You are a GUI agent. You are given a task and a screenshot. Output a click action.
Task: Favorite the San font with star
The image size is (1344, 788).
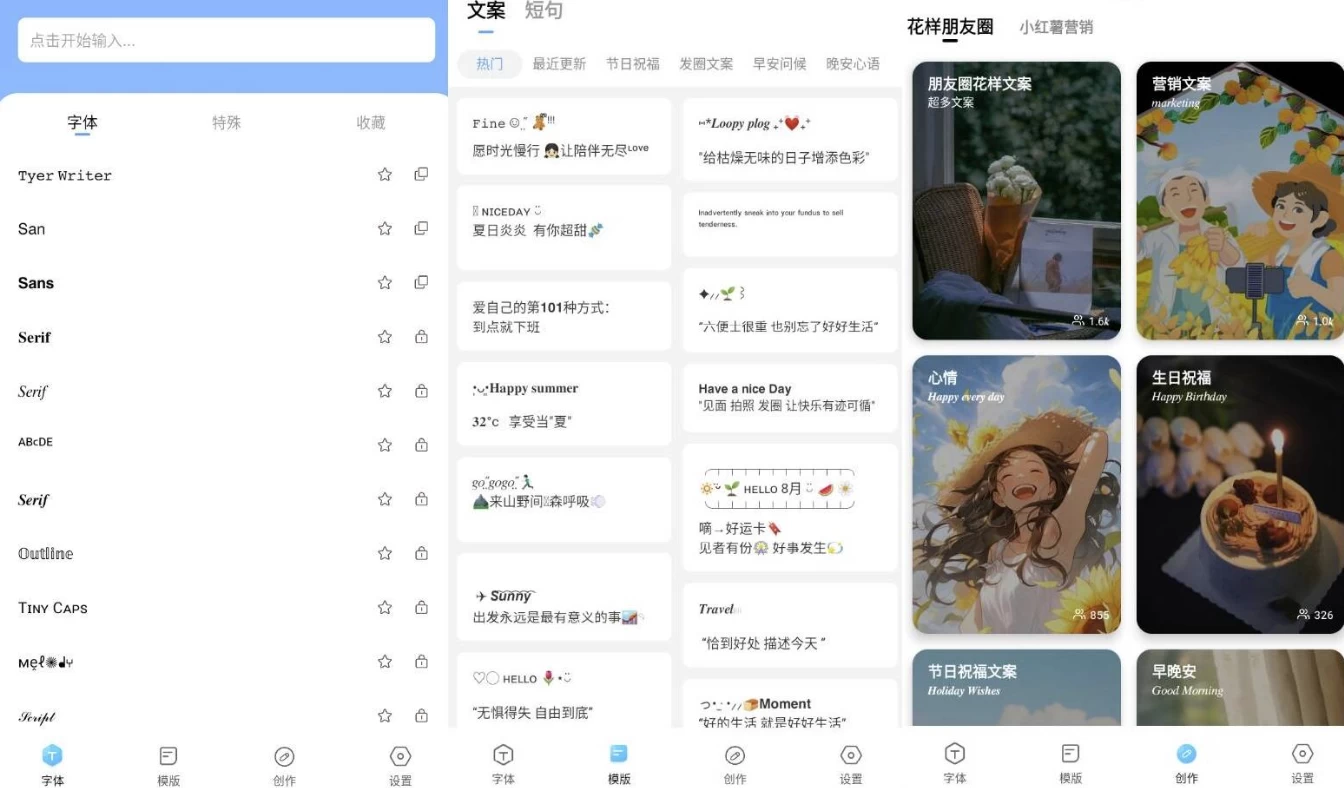coord(385,228)
